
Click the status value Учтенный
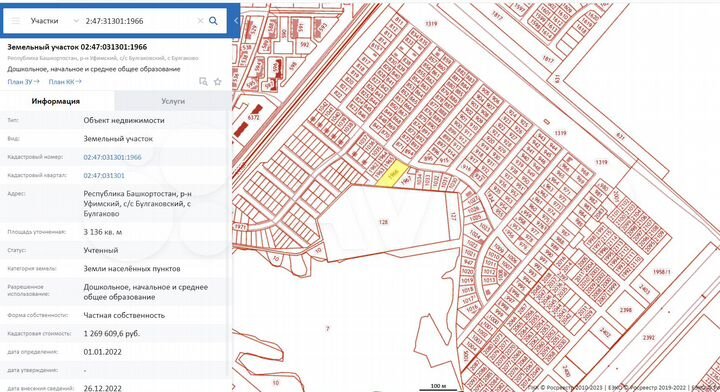coord(101,250)
